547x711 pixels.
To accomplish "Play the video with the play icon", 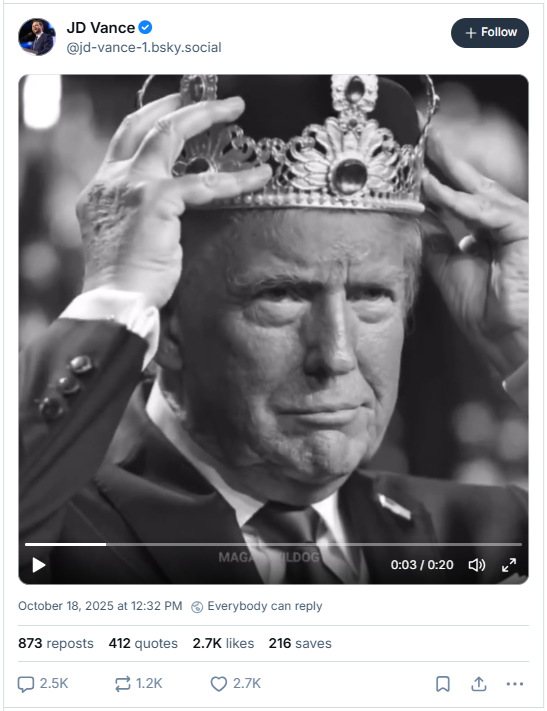I will click(39, 565).
